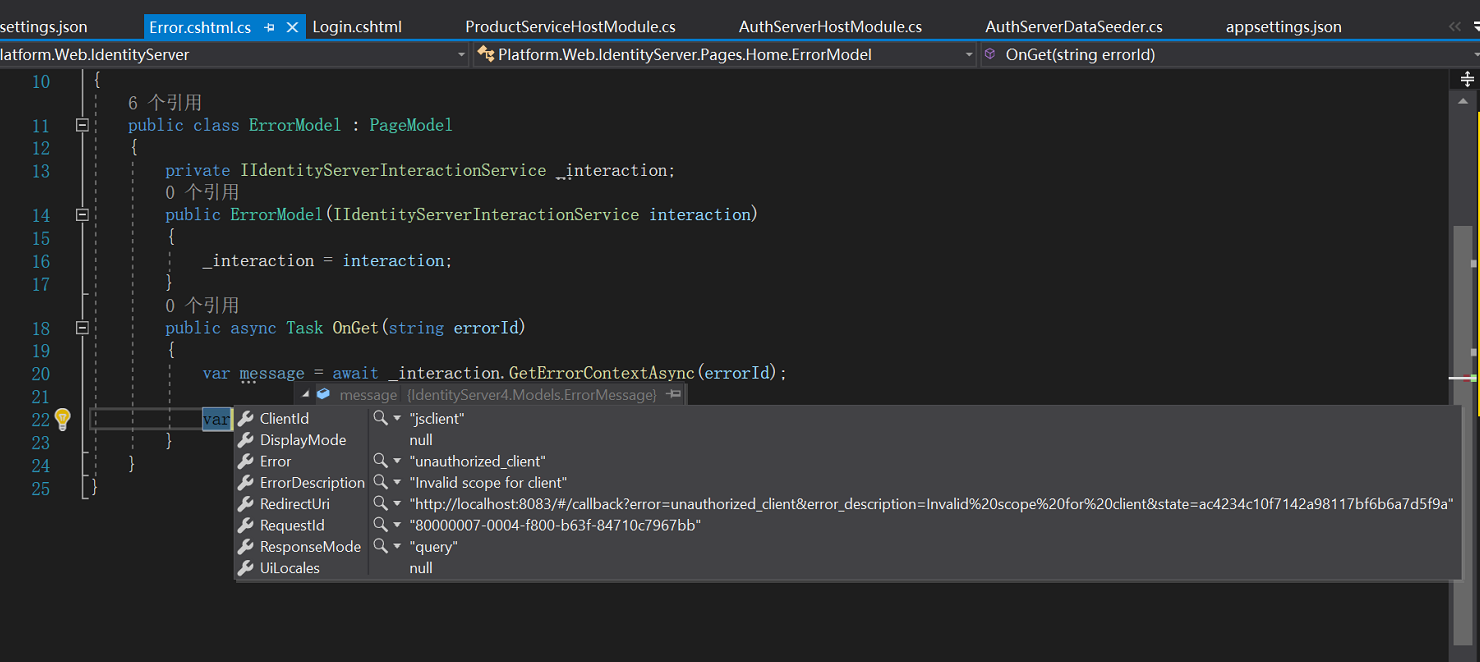The height and width of the screenshot is (662, 1480).
Task: Open the Platform.Web.IdentityServer project dropdown
Action: click(x=459, y=54)
